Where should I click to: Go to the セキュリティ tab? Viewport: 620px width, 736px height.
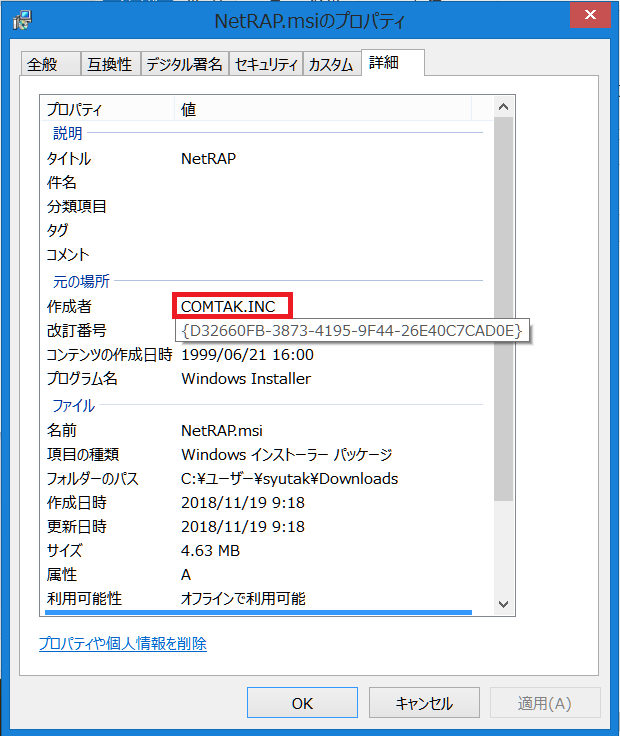(266, 64)
